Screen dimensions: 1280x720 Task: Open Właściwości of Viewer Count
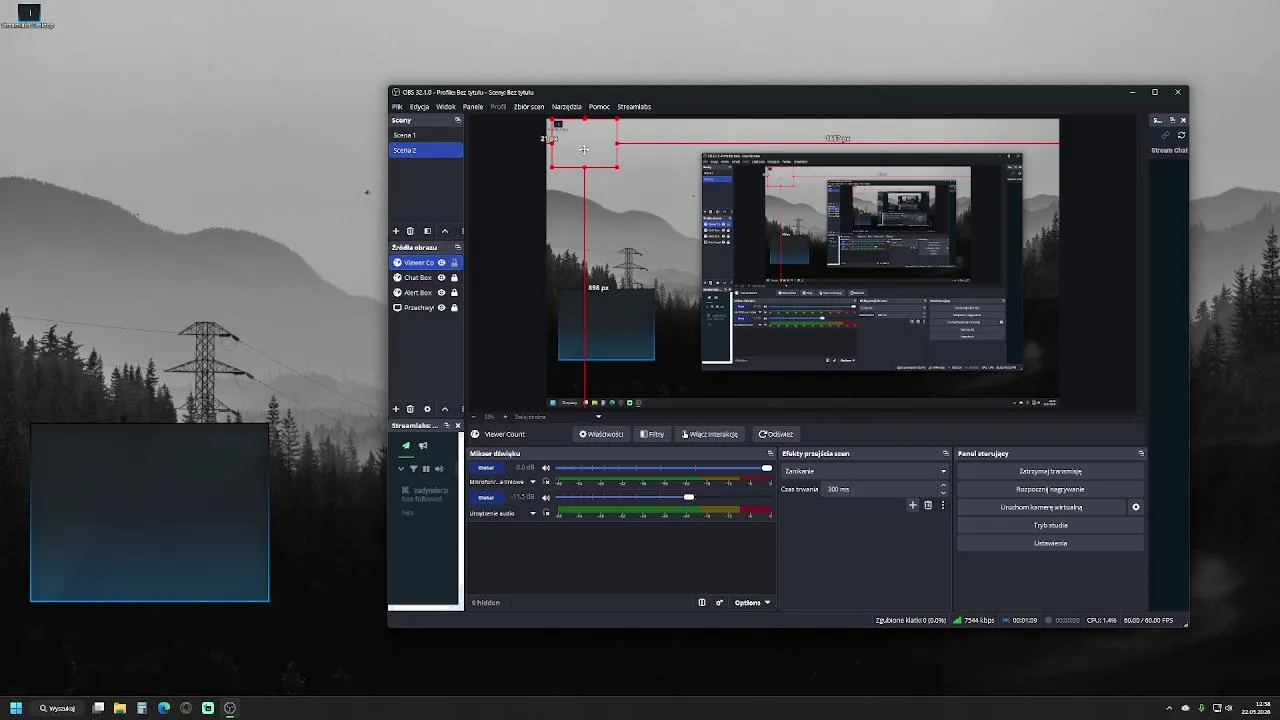click(x=601, y=434)
